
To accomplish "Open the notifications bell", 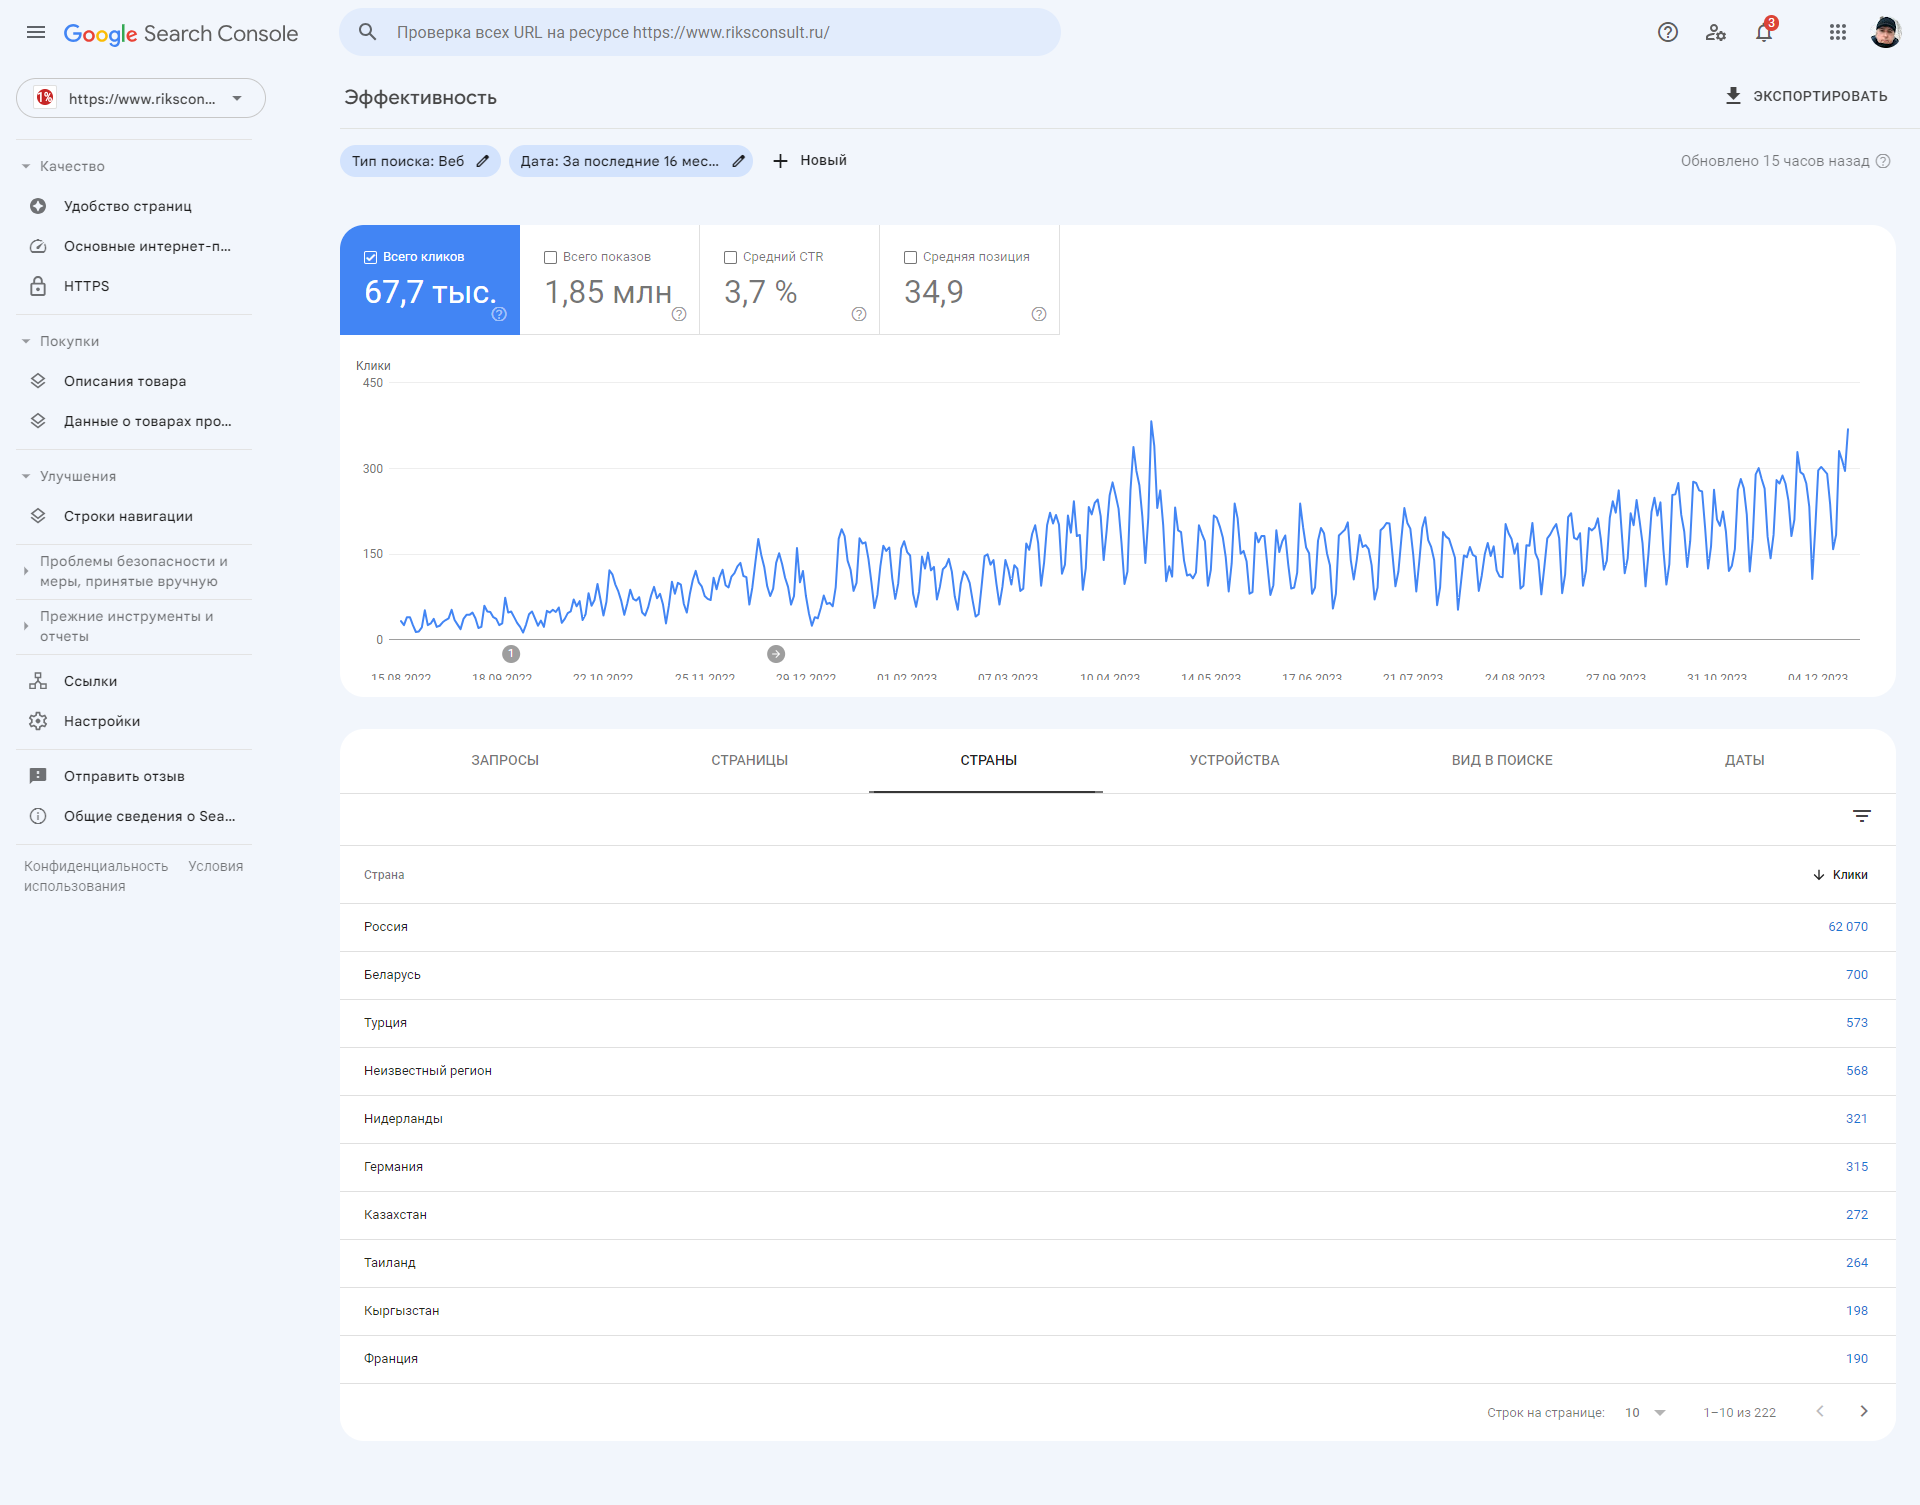I will tap(1764, 32).
